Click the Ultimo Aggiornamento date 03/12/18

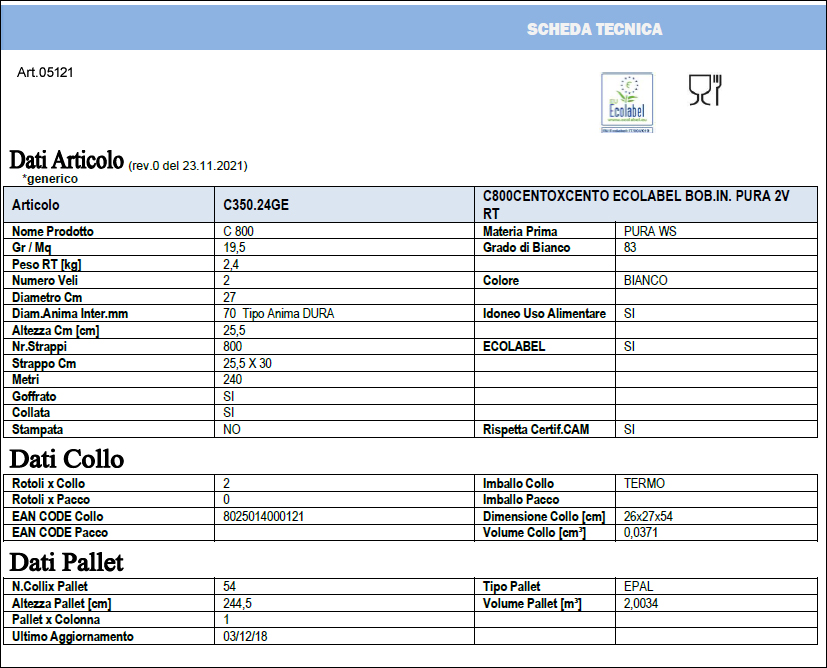(x=245, y=636)
